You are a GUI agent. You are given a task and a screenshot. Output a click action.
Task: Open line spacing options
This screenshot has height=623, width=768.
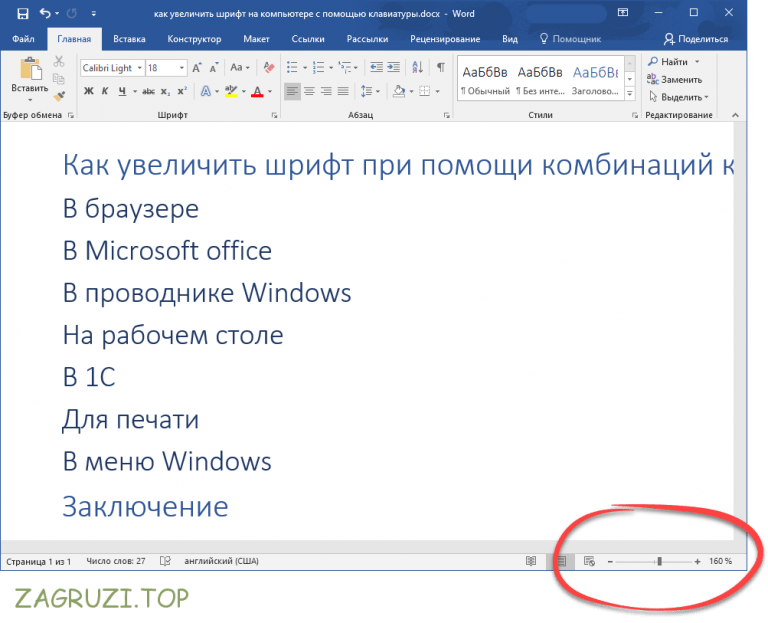[x=370, y=91]
